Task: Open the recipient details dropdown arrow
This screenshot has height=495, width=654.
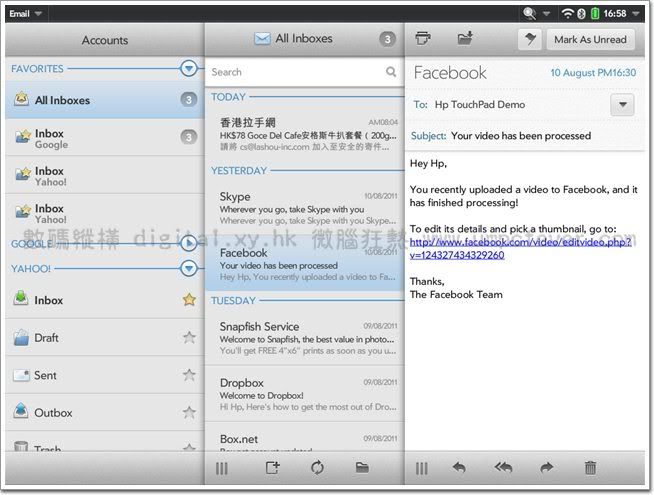Action: (622, 105)
